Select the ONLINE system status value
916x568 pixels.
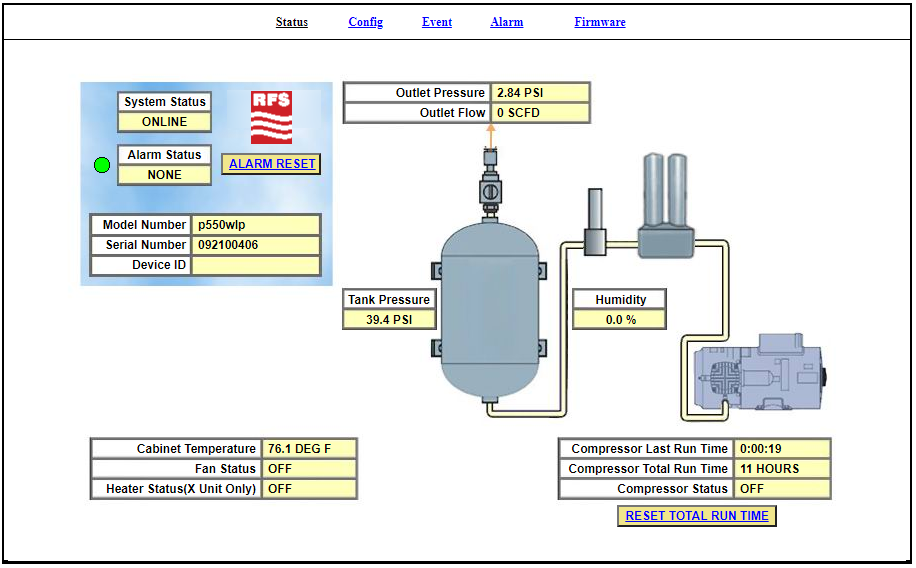pyautogui.click(x=164, y=122)
